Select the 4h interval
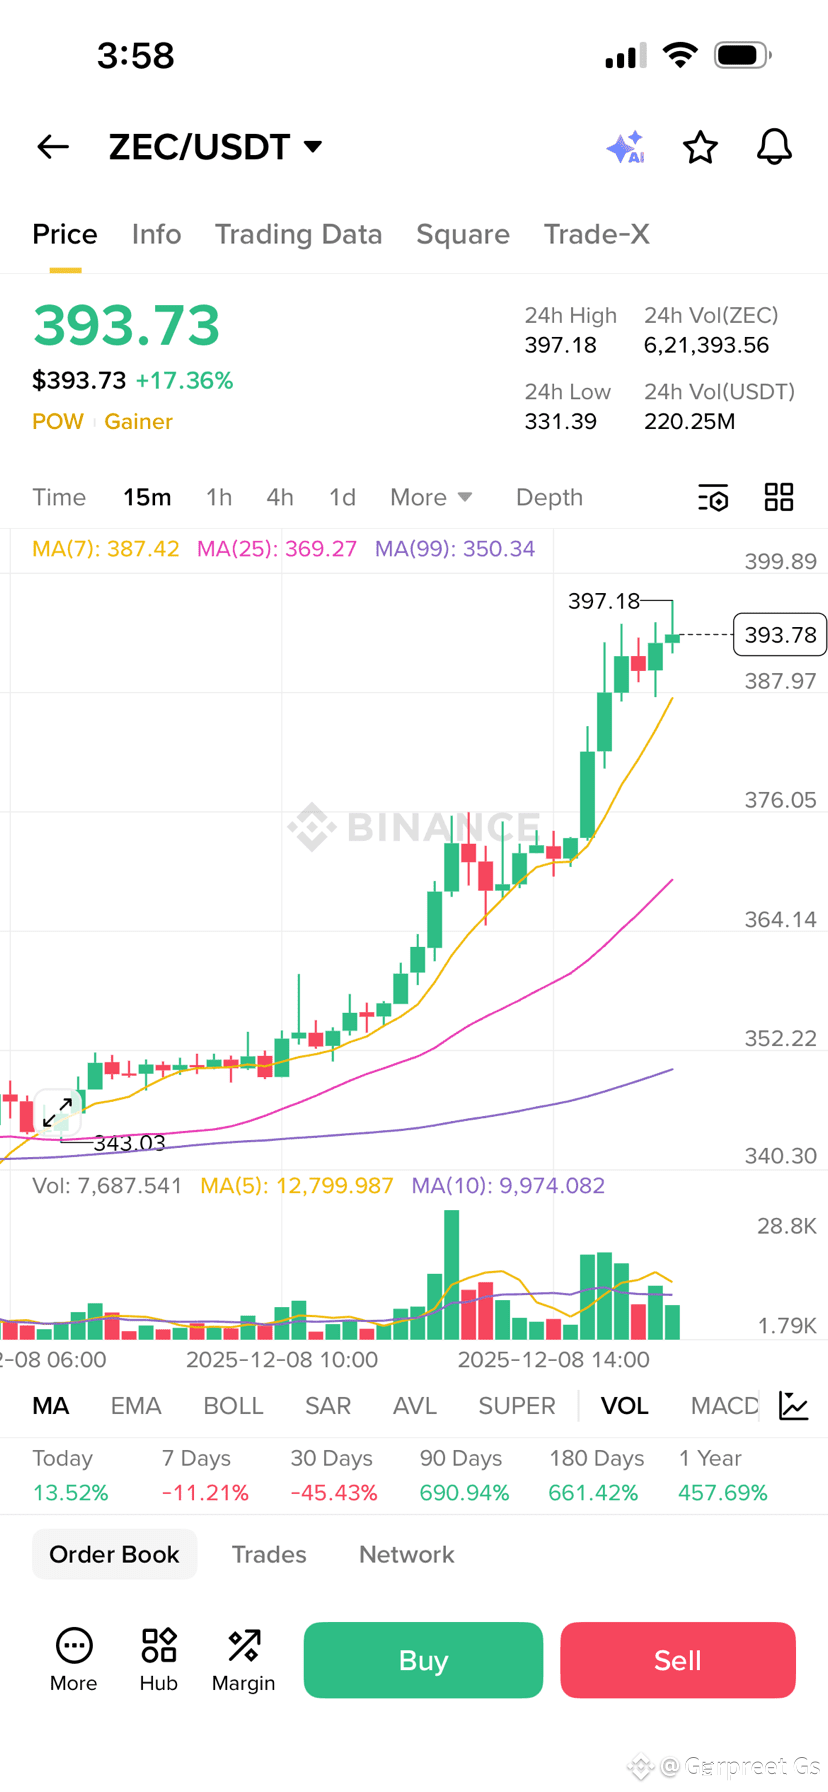828x1792 pixels. 280,497
